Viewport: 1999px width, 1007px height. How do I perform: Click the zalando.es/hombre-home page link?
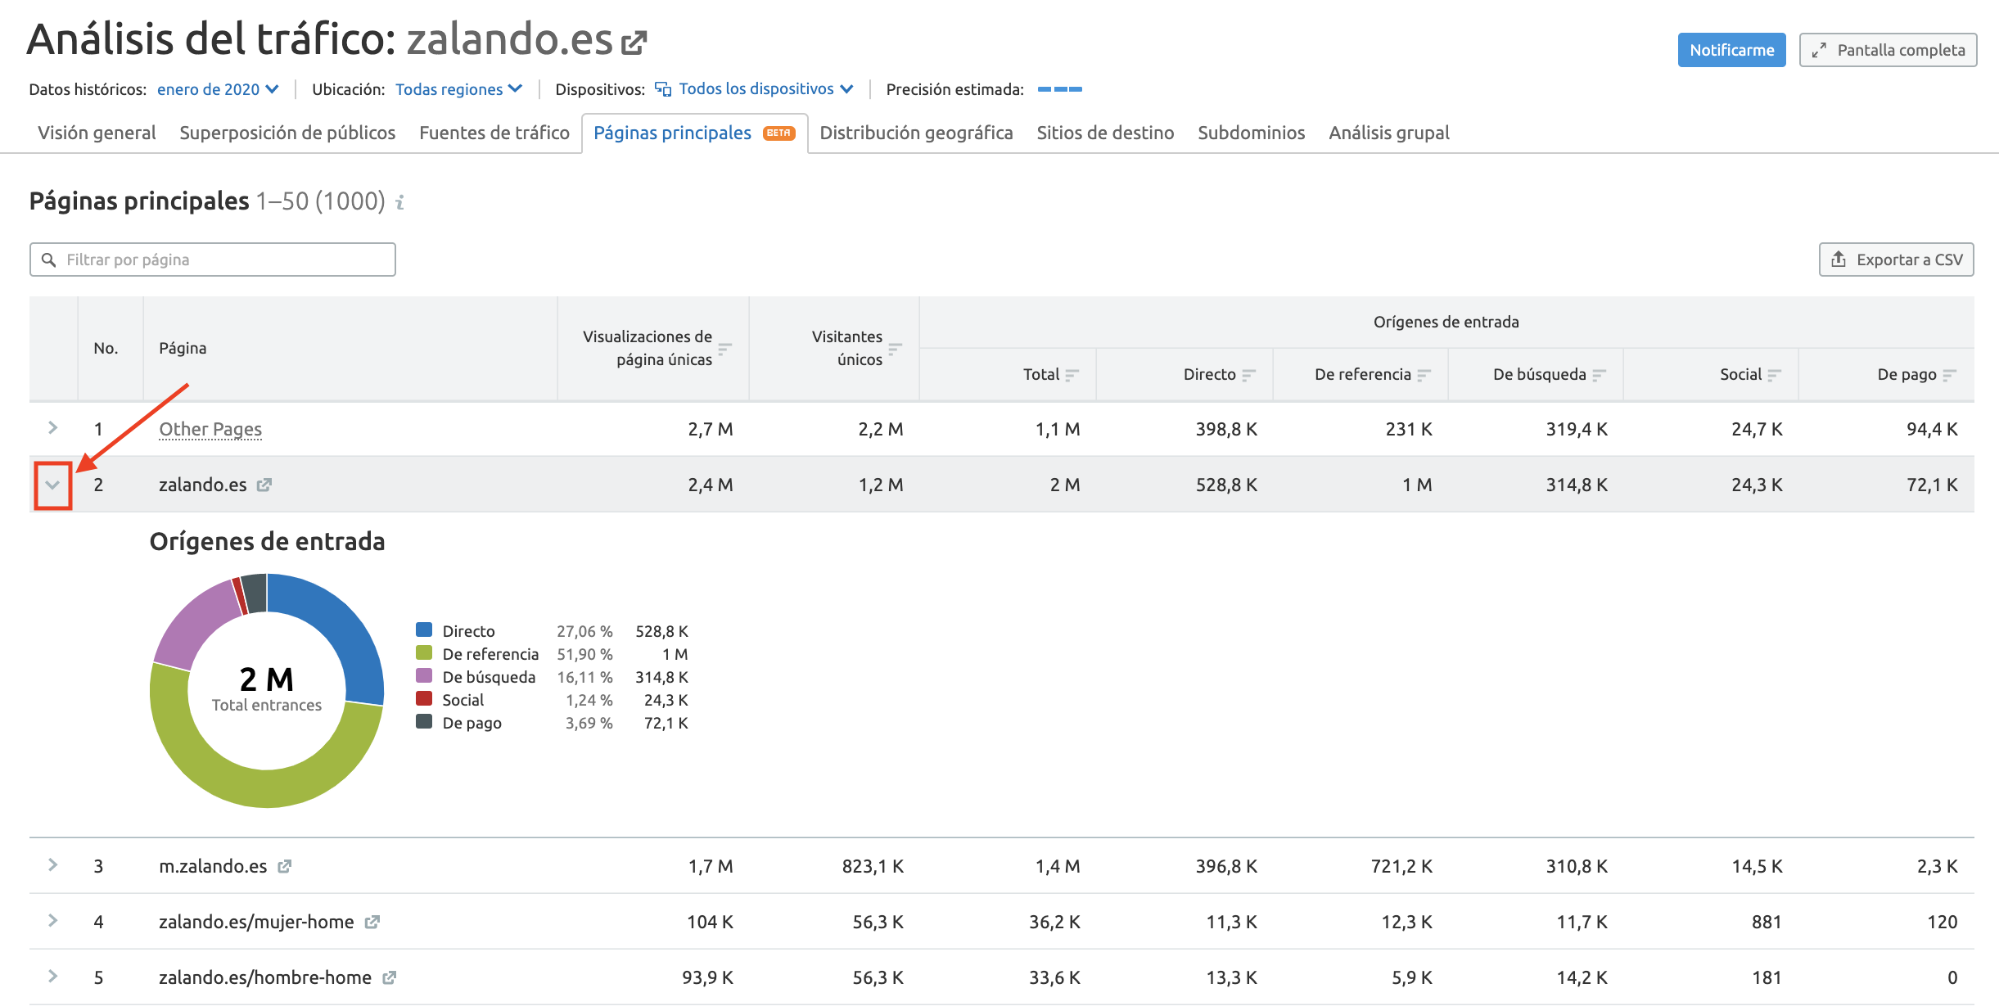pyautogui.click(x=265, y=978)
